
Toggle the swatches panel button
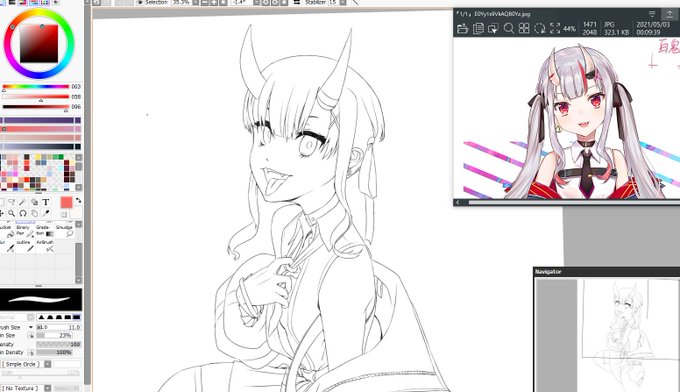pyautogui.click(x=45, y=2)
